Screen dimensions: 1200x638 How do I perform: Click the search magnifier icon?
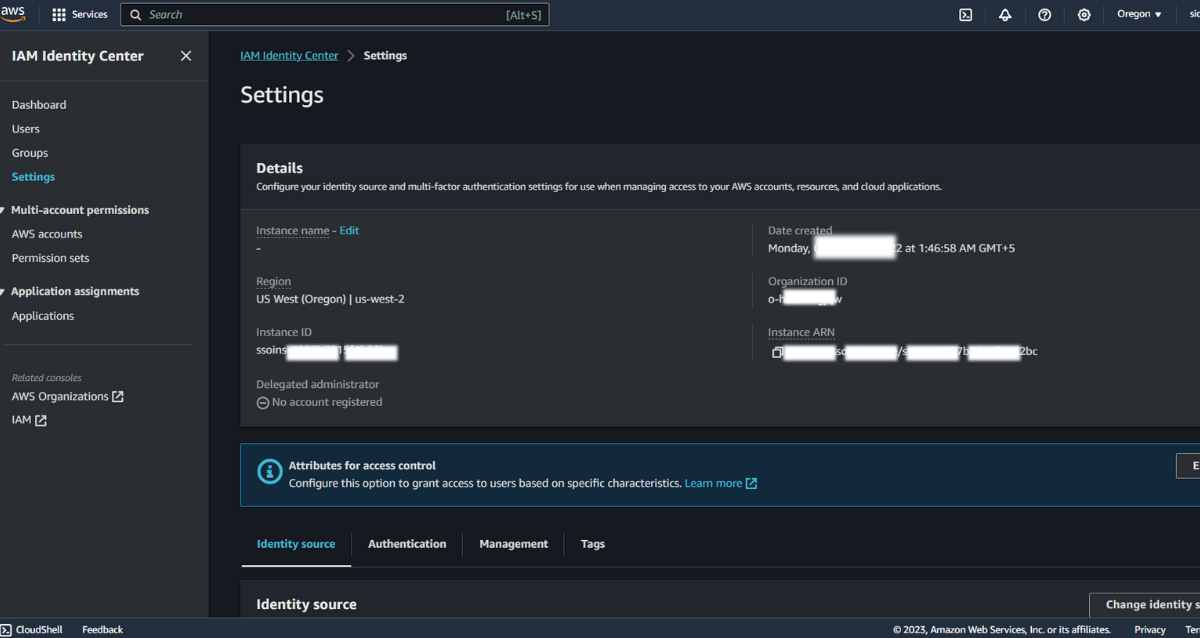pos(136,15)
